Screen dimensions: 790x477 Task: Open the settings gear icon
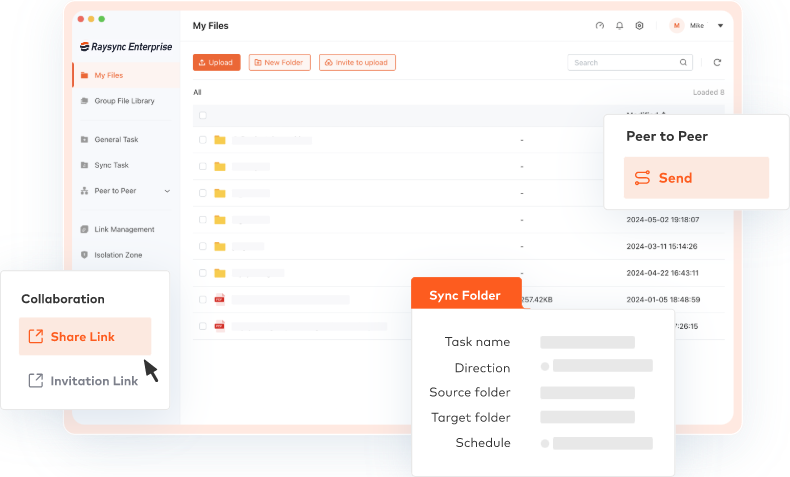639,26
